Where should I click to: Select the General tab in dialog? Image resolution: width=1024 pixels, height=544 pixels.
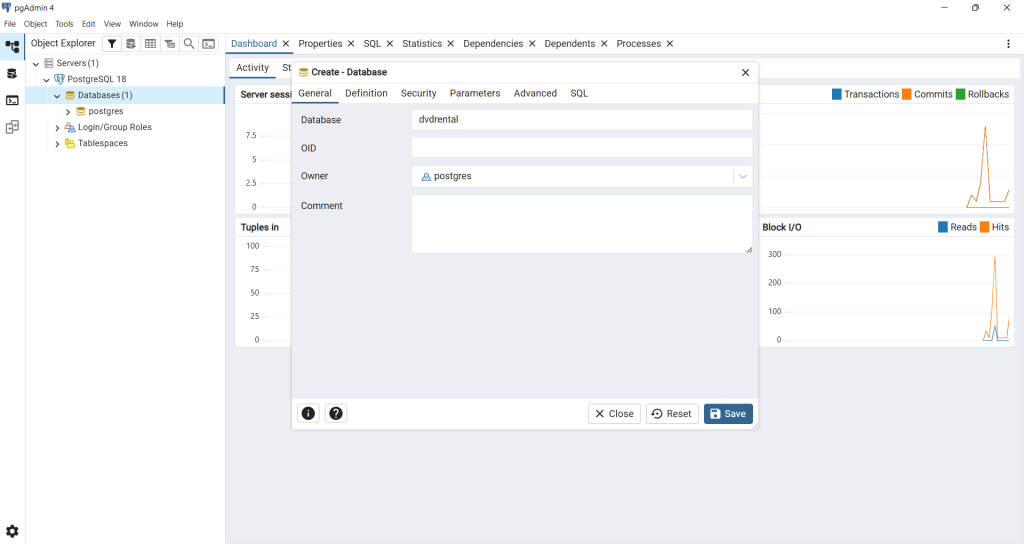[315, 93]
